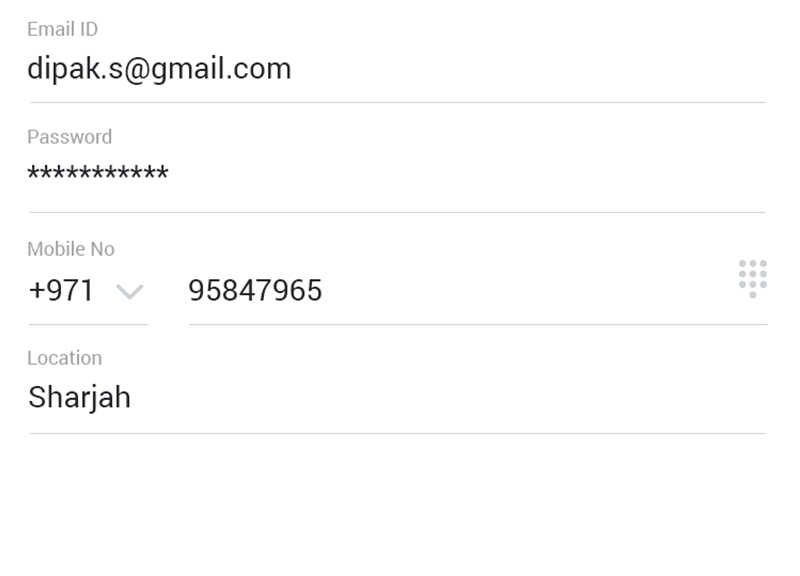The width and height of the screenshot is (800, 576).
Task: Focus the Email ID field with dipak.s@gmail.com
Action: coord(397,69)
